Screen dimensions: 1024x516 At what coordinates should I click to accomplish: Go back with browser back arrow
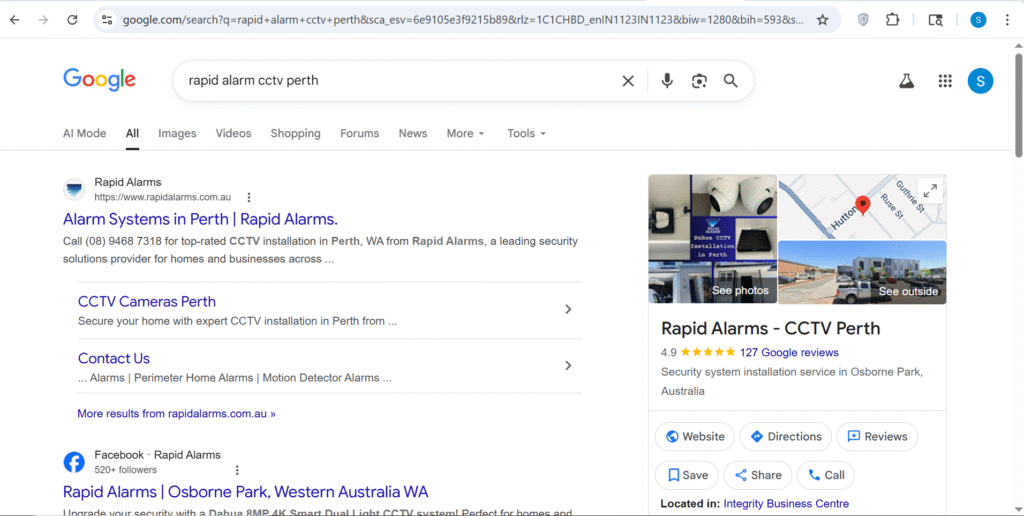14,20
